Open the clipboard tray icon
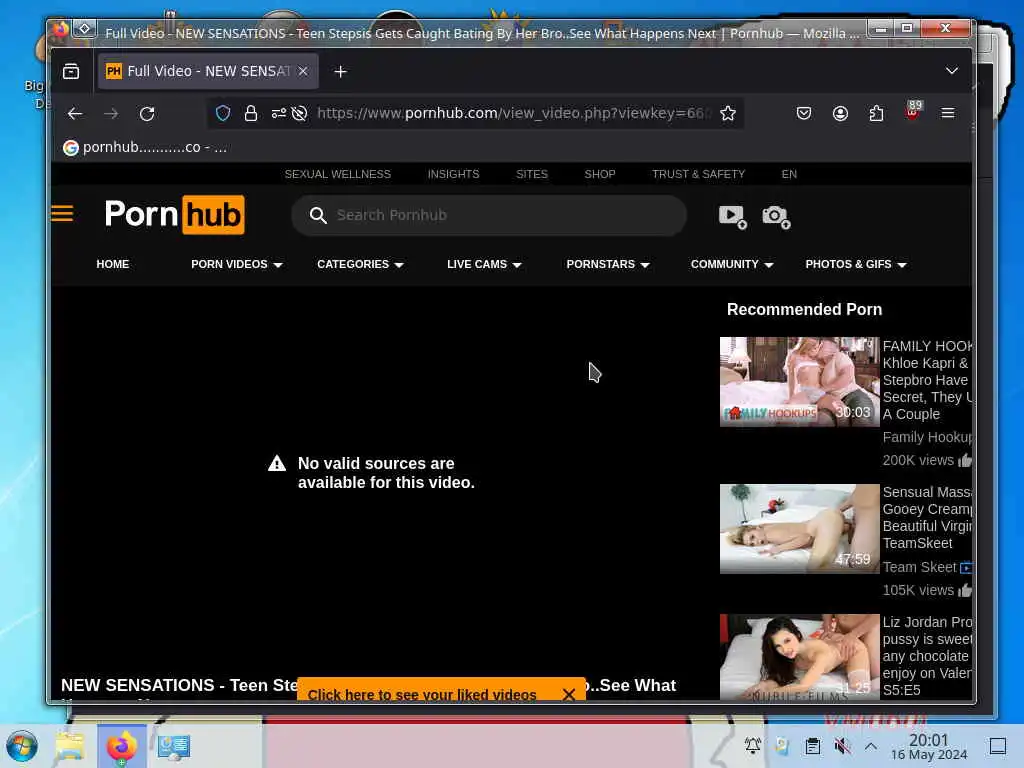Screen dimensions: 1024x768 [812, 746]
